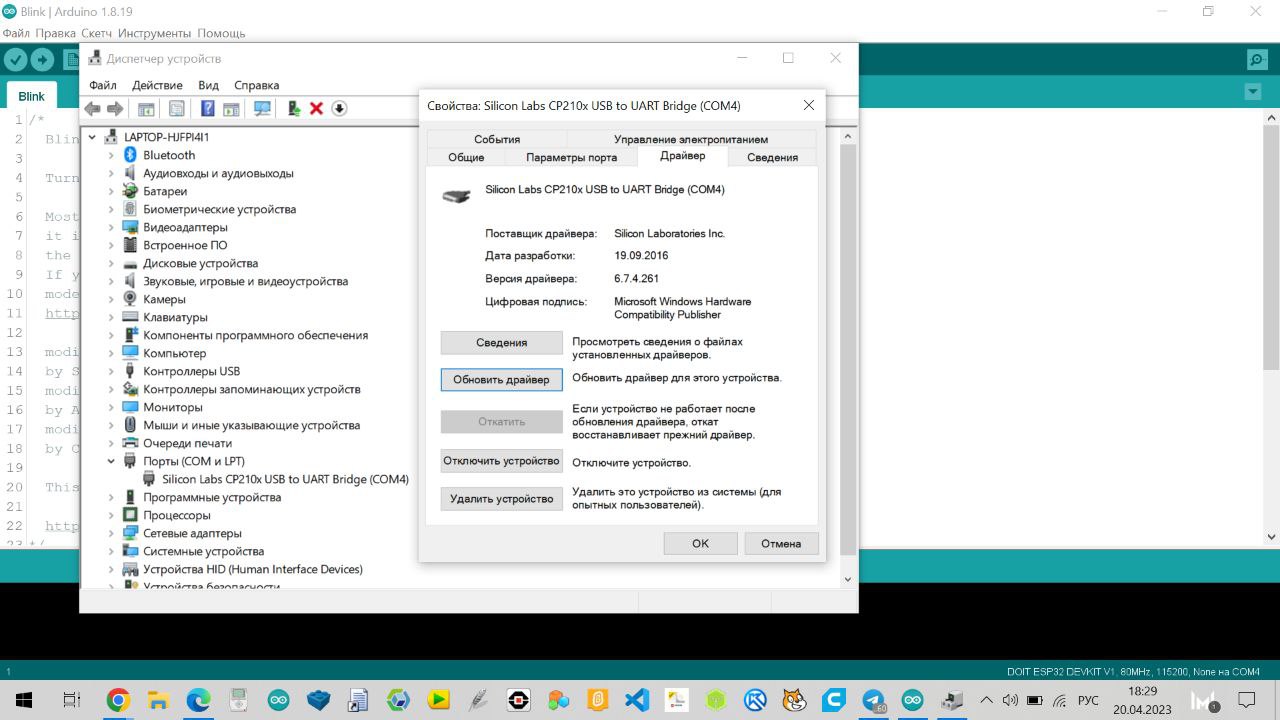Screen dimensions: 1280x720
Task: Click the Отмена button in the dialog
Action: pyautogui.click(x=781, y=543)
